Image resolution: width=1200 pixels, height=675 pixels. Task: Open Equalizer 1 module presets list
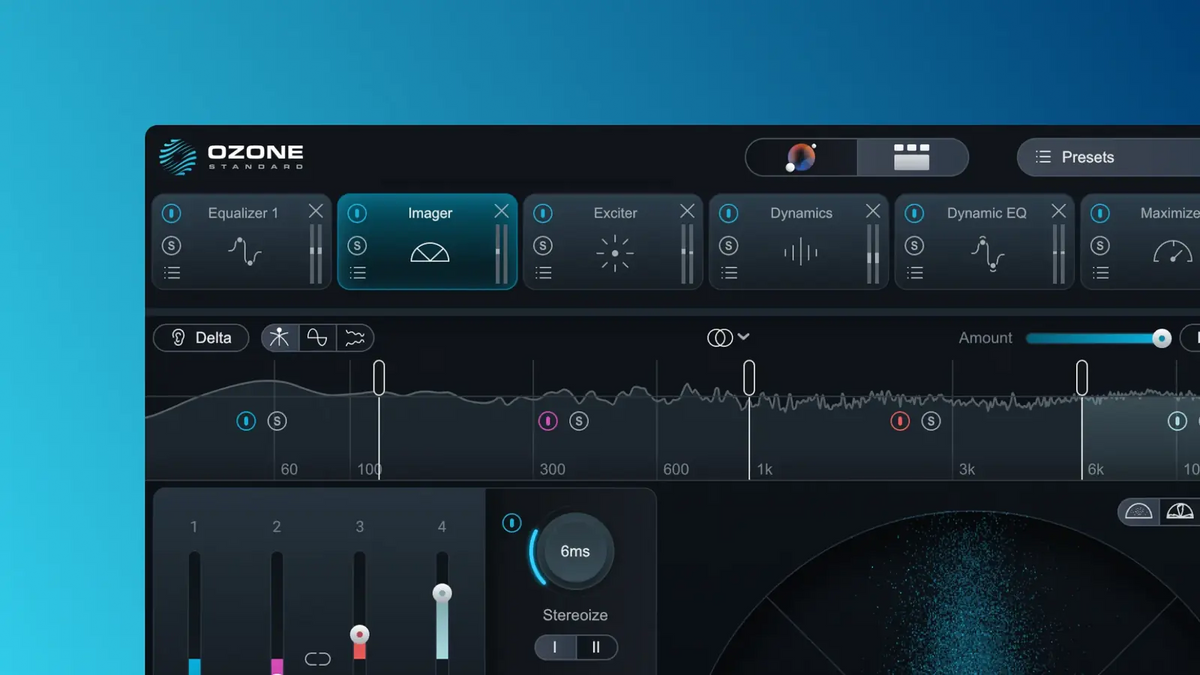(172, 273)
